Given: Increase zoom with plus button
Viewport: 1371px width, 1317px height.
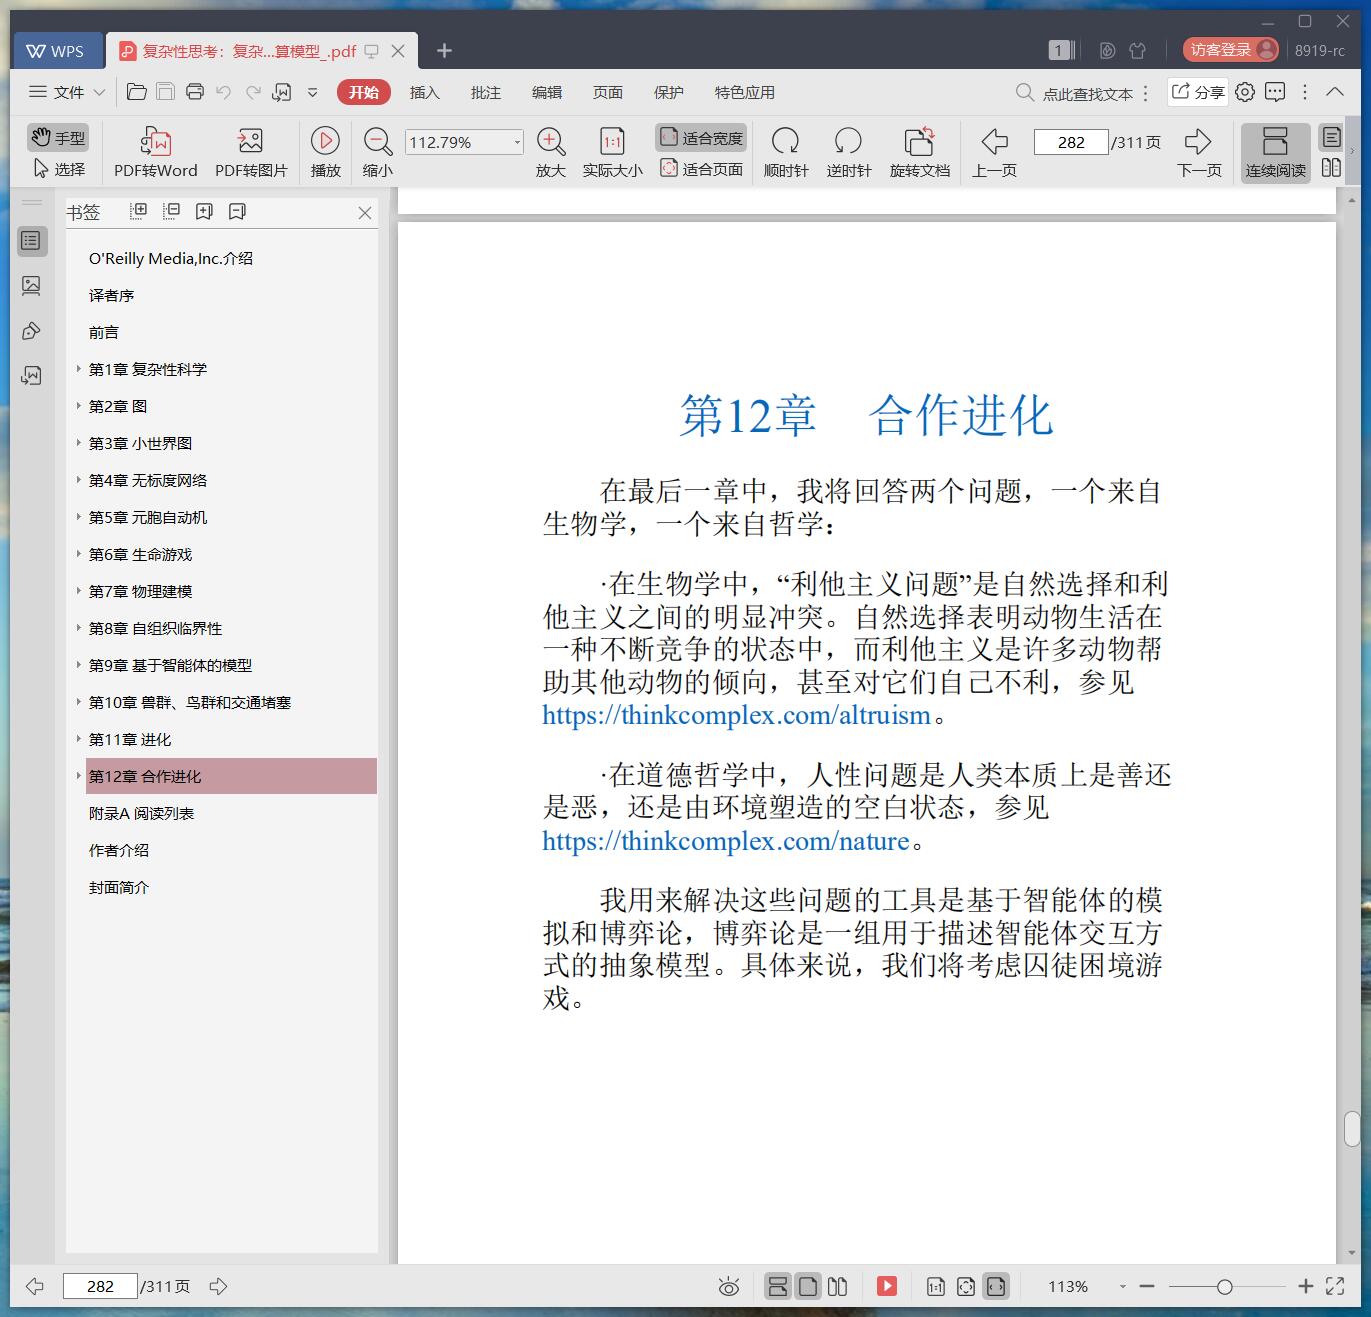Looking at the screenshot, I should click(x=1305, y=1286).
